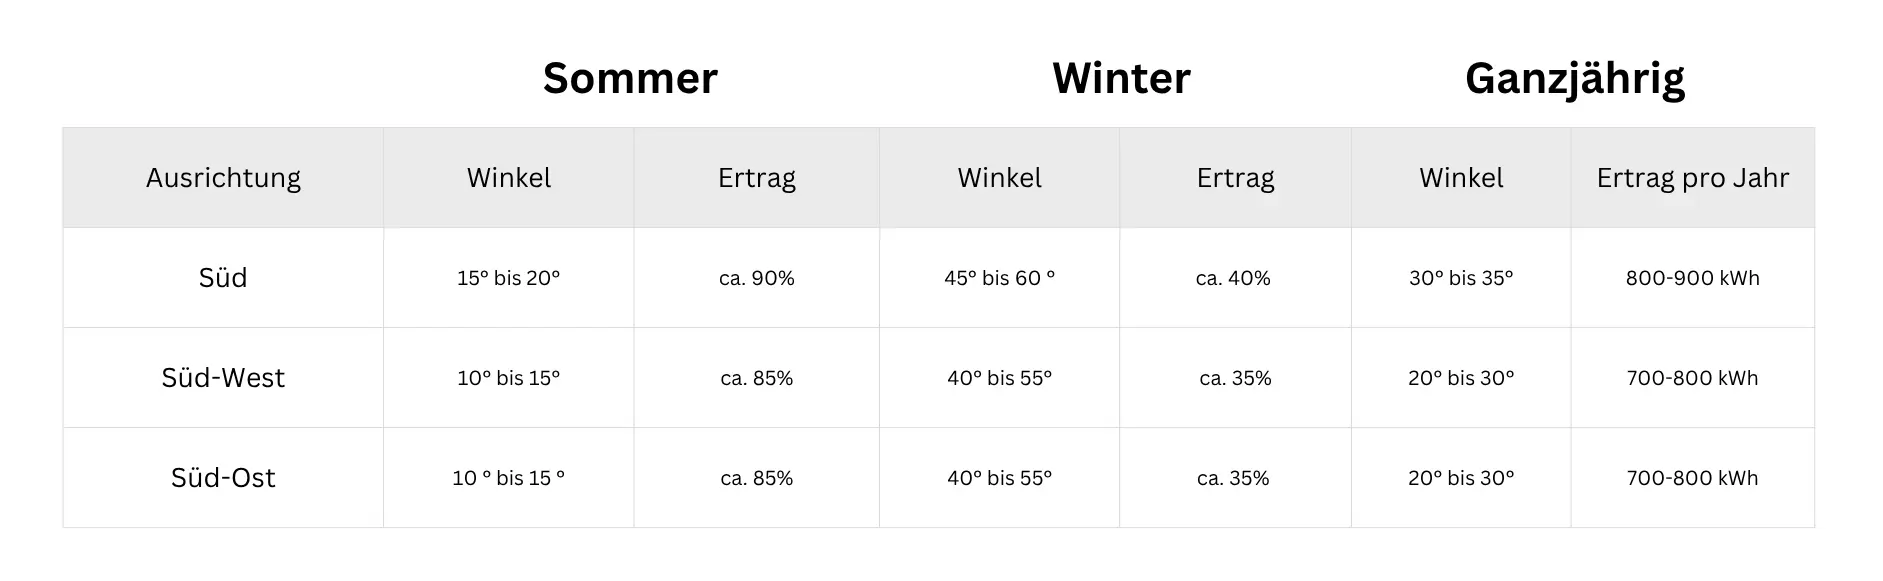
Task: Click the Sommer heading
Action: 630,78
